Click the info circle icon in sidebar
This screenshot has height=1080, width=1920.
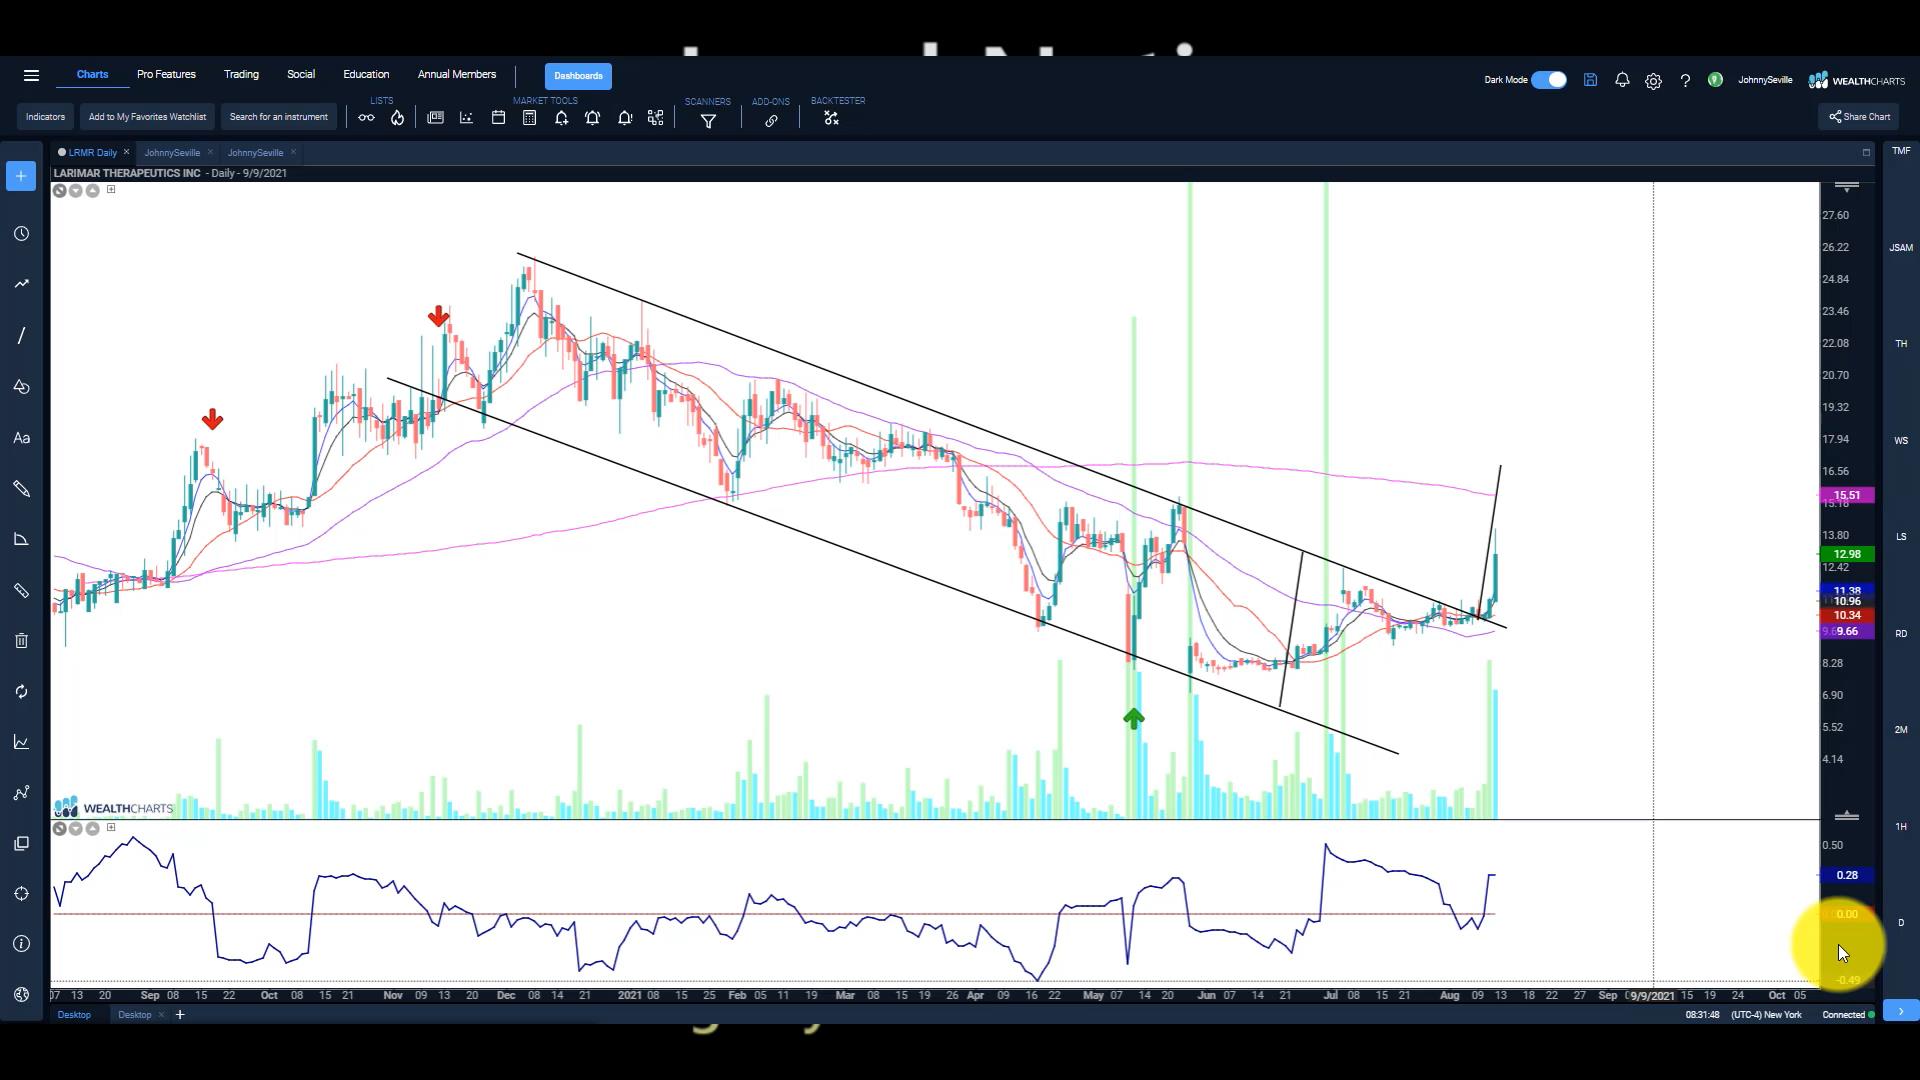(x=21, y=944)
